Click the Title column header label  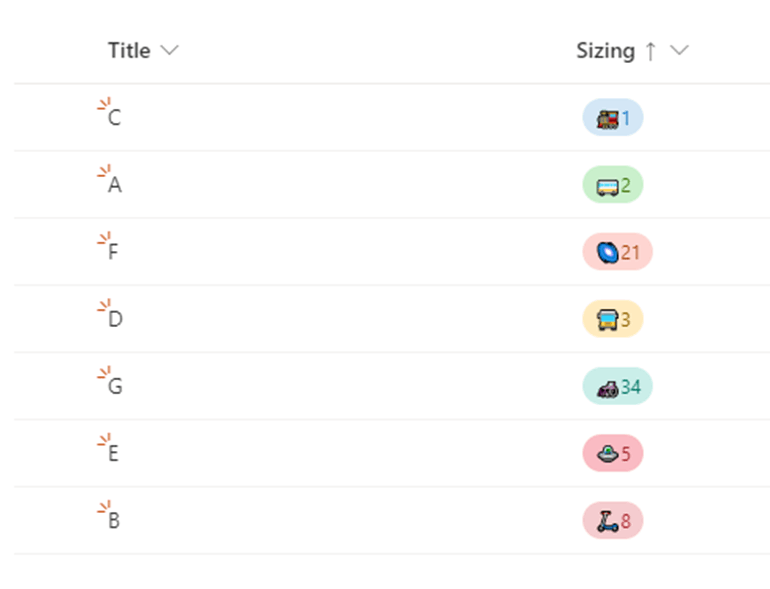[129, 51]
